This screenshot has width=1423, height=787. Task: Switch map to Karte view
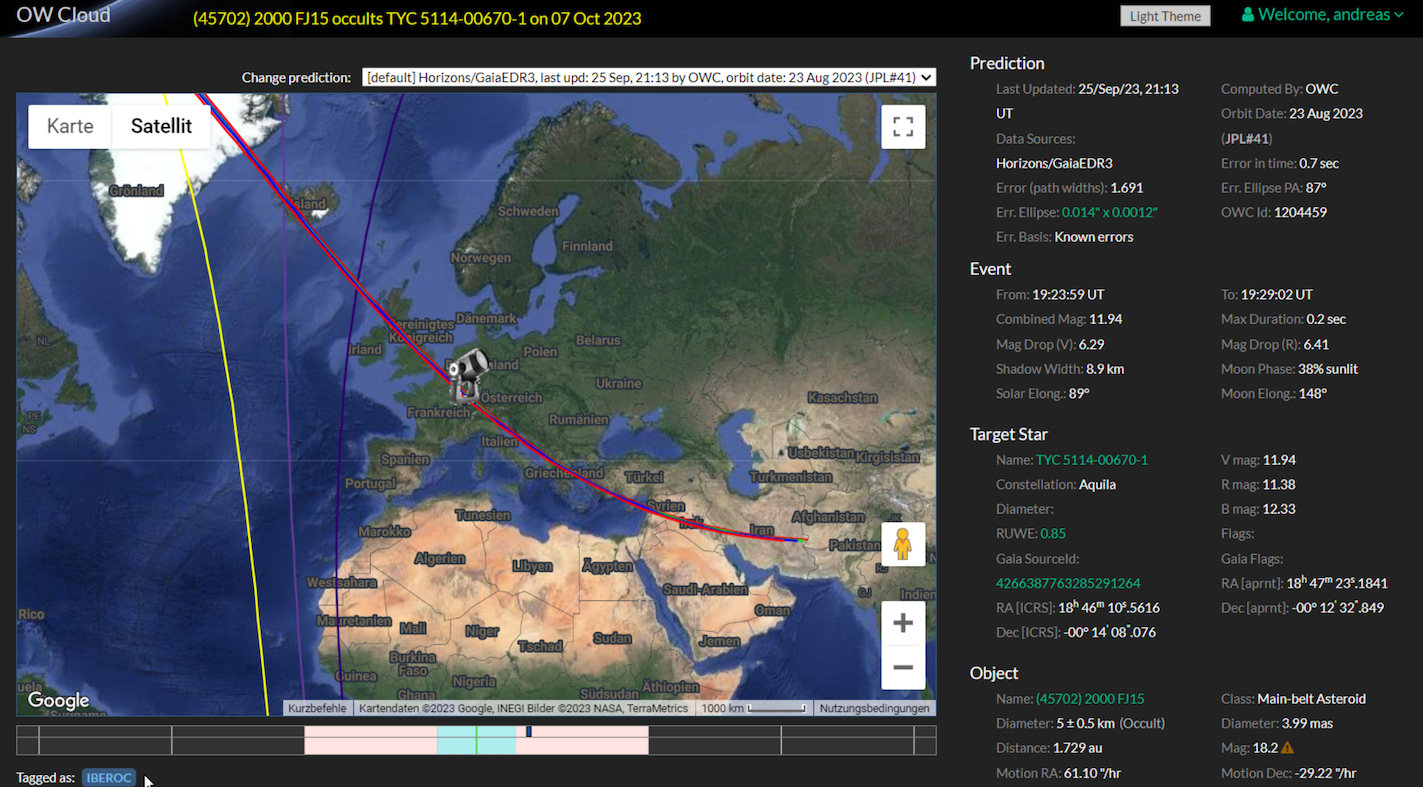coord(70,127)
